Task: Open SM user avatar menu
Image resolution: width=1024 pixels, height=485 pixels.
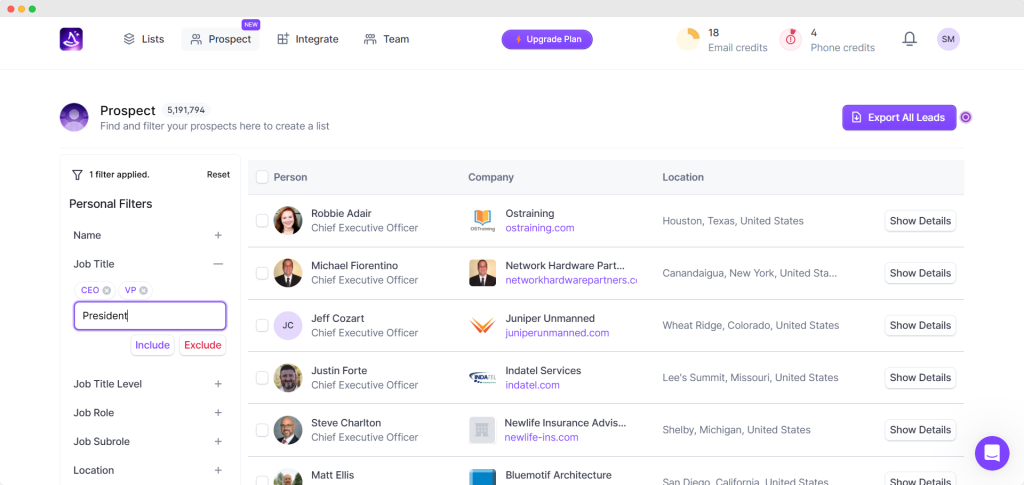Action: pyautogui.click(x=948, y=39)
